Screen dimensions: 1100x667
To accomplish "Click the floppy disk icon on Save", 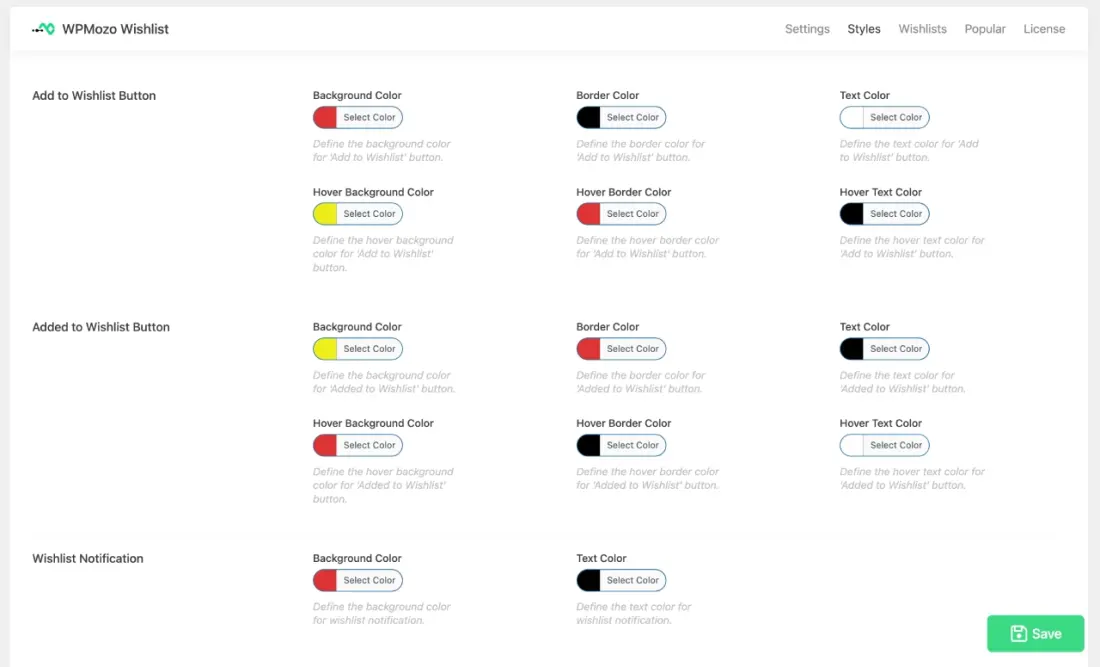I will [1019, 634].
